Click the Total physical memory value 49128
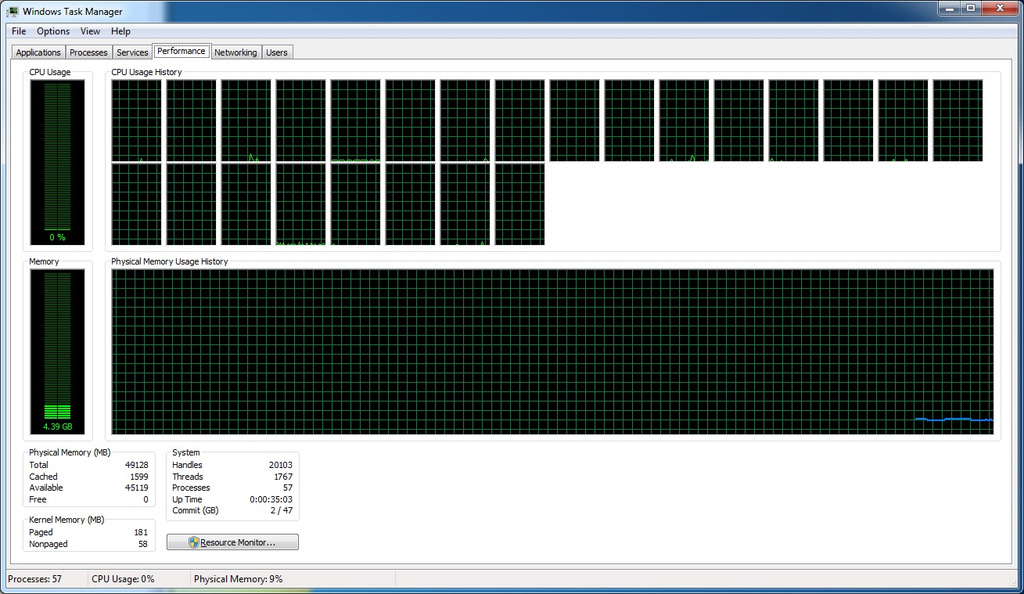1024x594 pixels. [x=136, y=465]
